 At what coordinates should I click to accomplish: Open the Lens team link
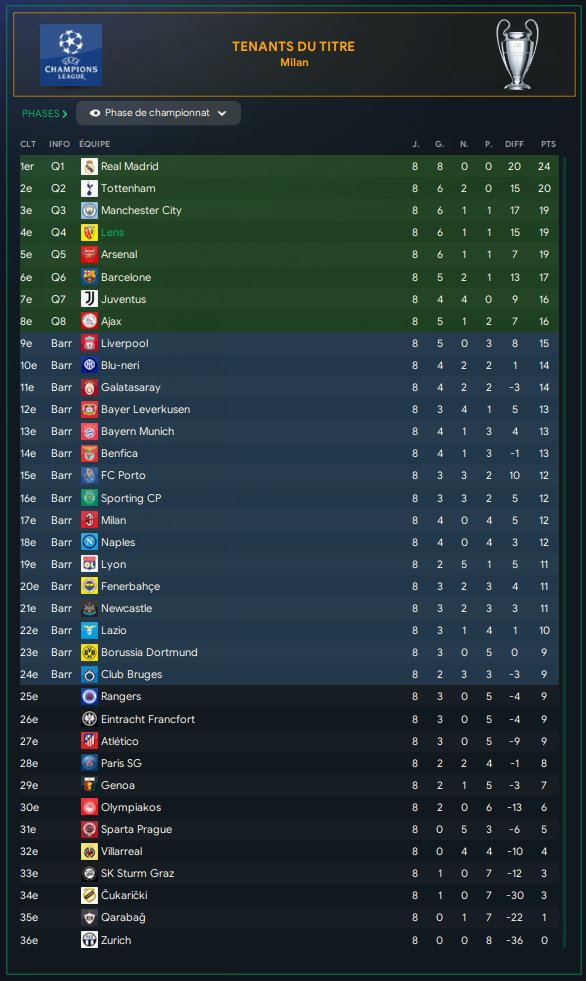113,232
